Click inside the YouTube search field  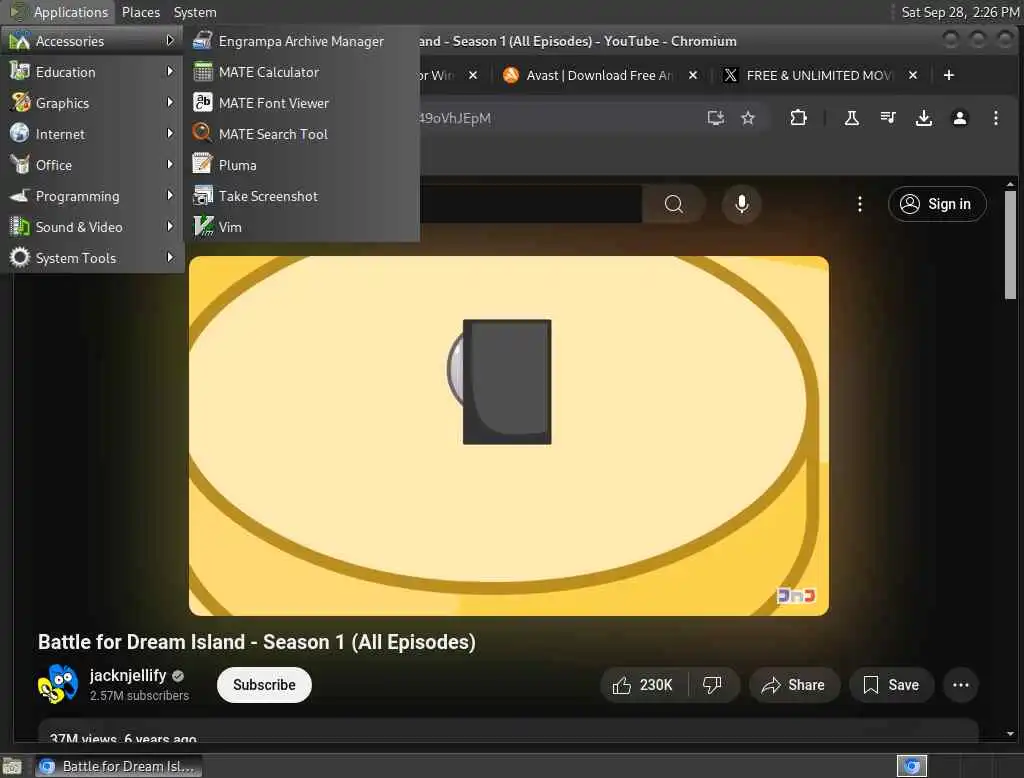530,204
